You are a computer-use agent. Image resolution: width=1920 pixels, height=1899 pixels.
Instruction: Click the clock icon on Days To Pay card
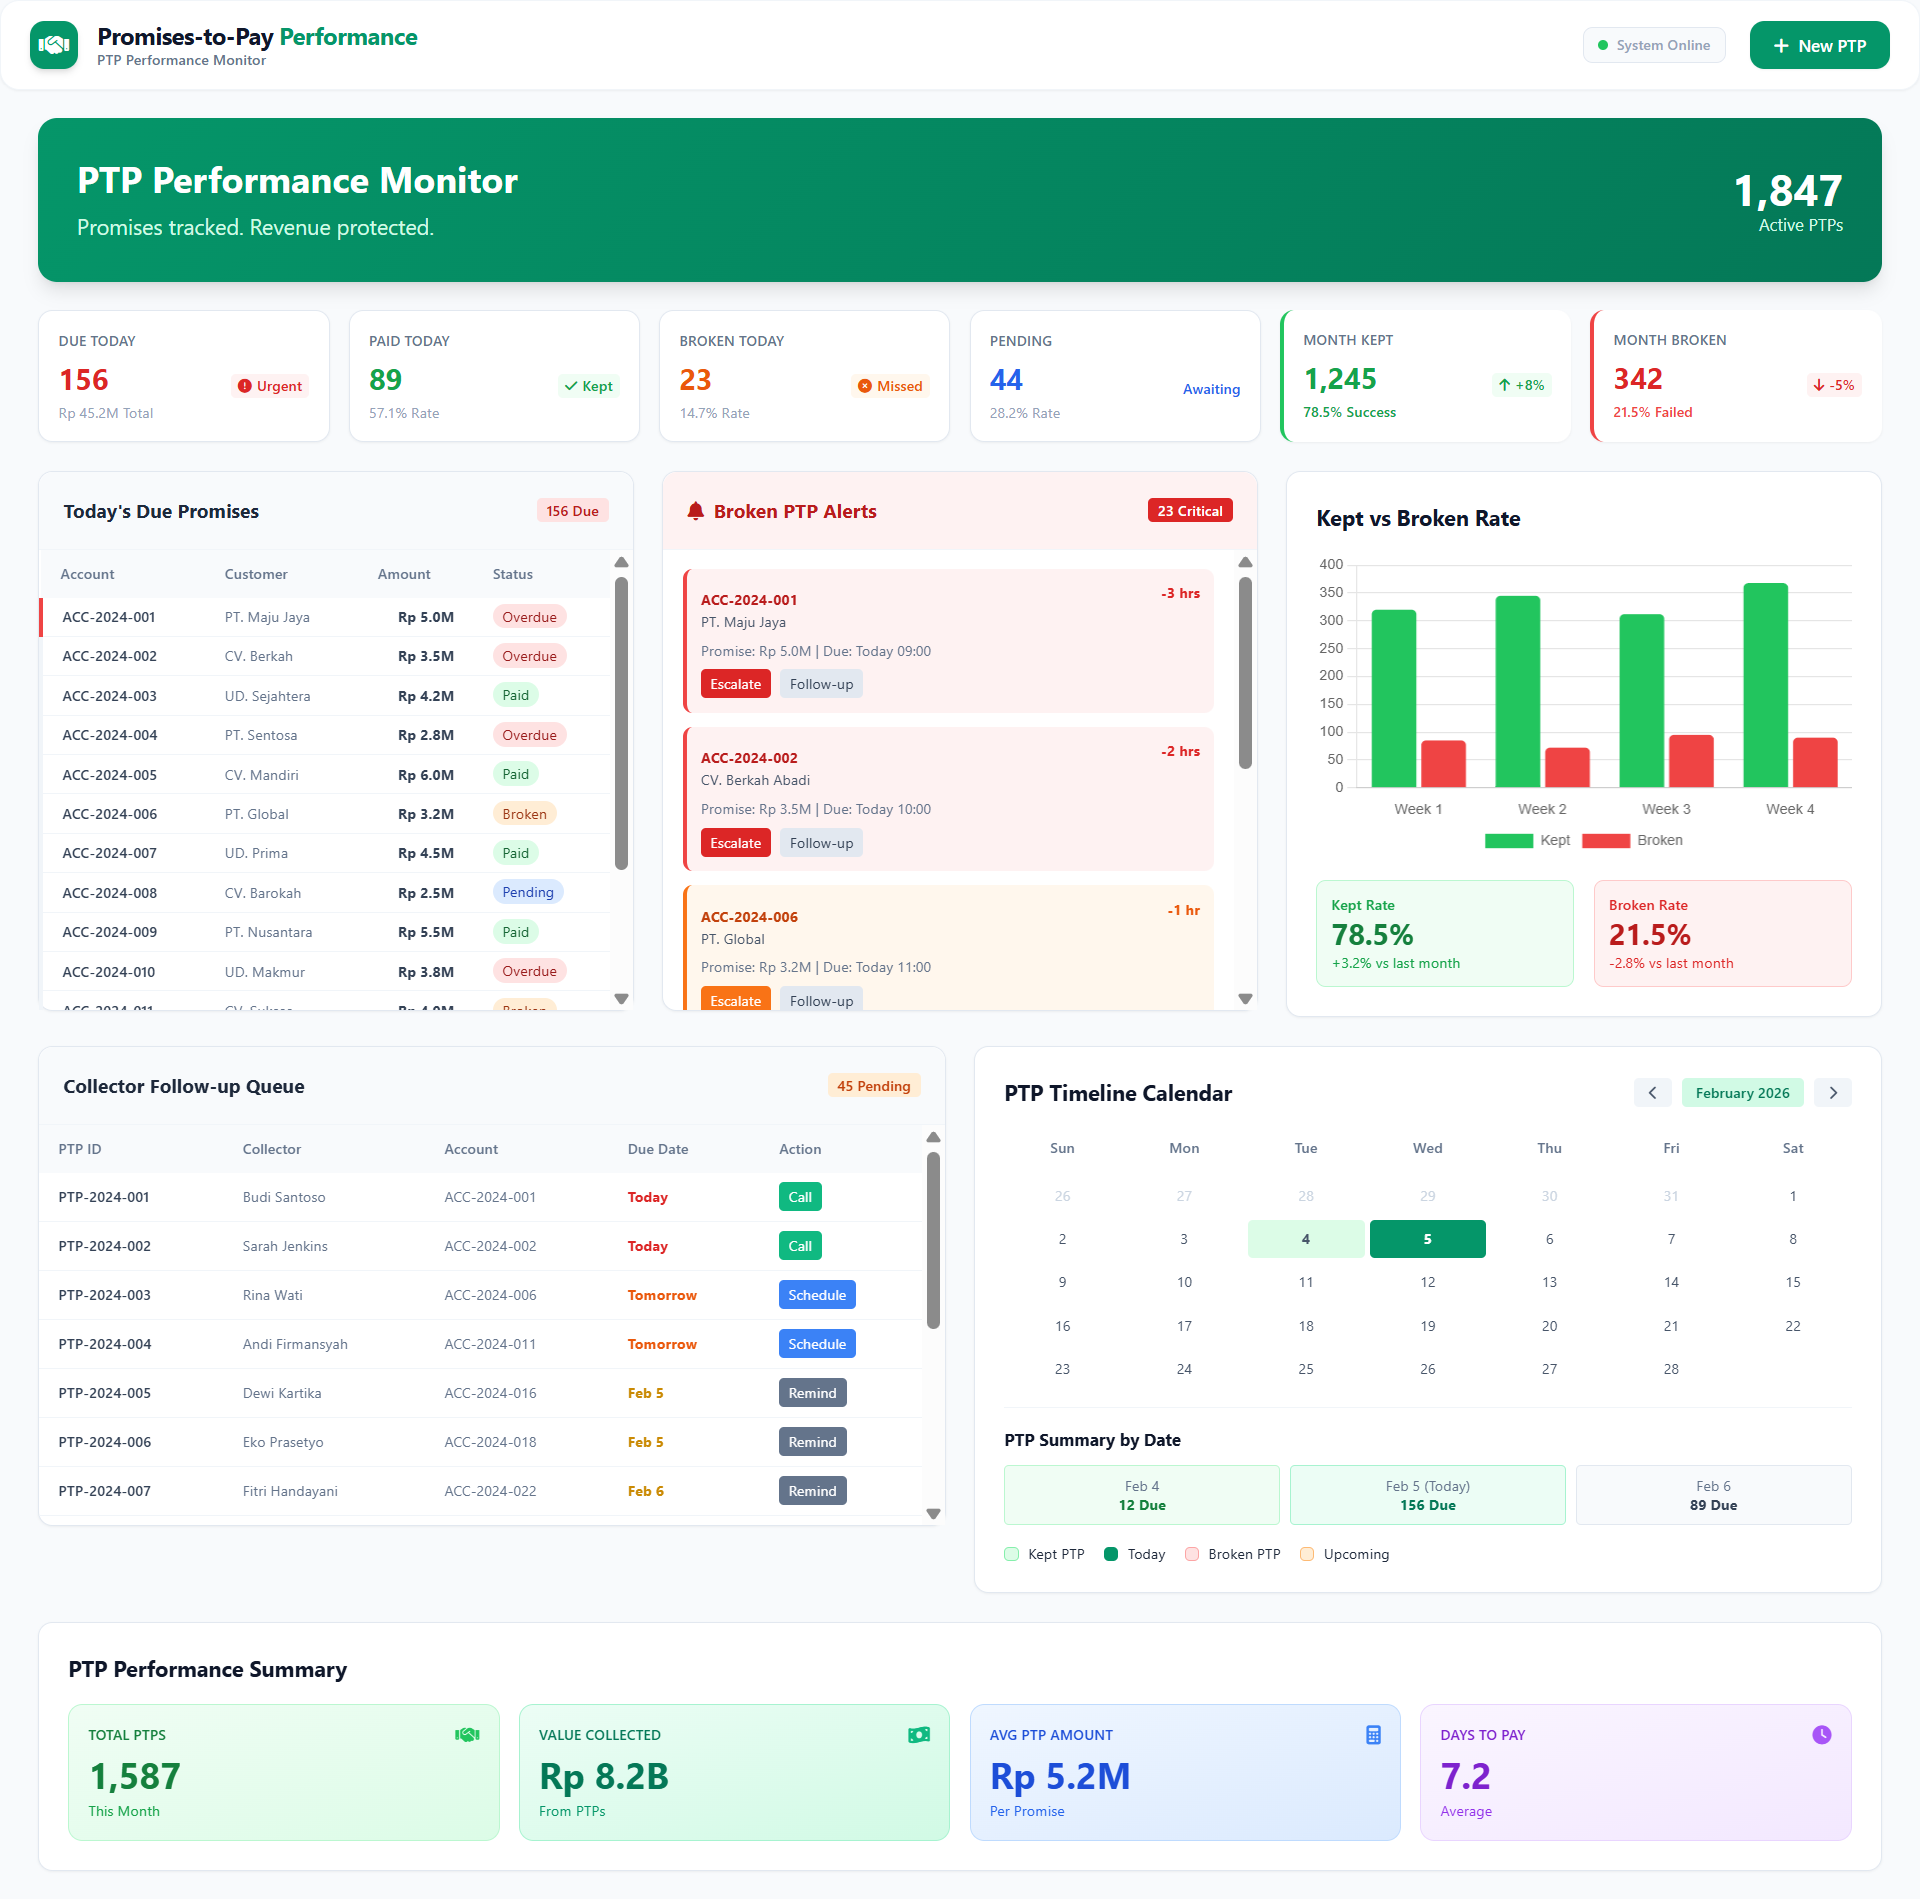tap(1822, 1735)
